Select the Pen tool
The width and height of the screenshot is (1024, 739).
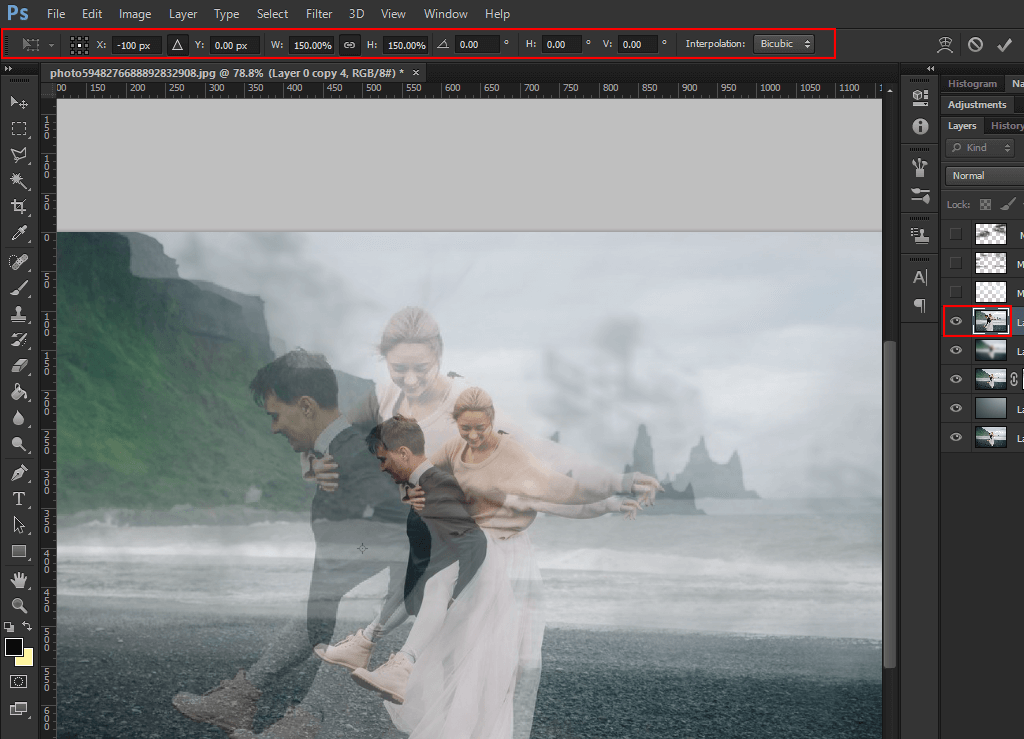tap(19, 473)
